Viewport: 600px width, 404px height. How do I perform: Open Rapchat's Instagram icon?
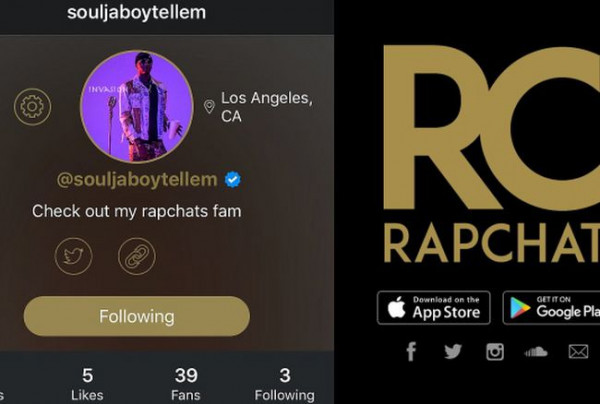coord(495,352)
